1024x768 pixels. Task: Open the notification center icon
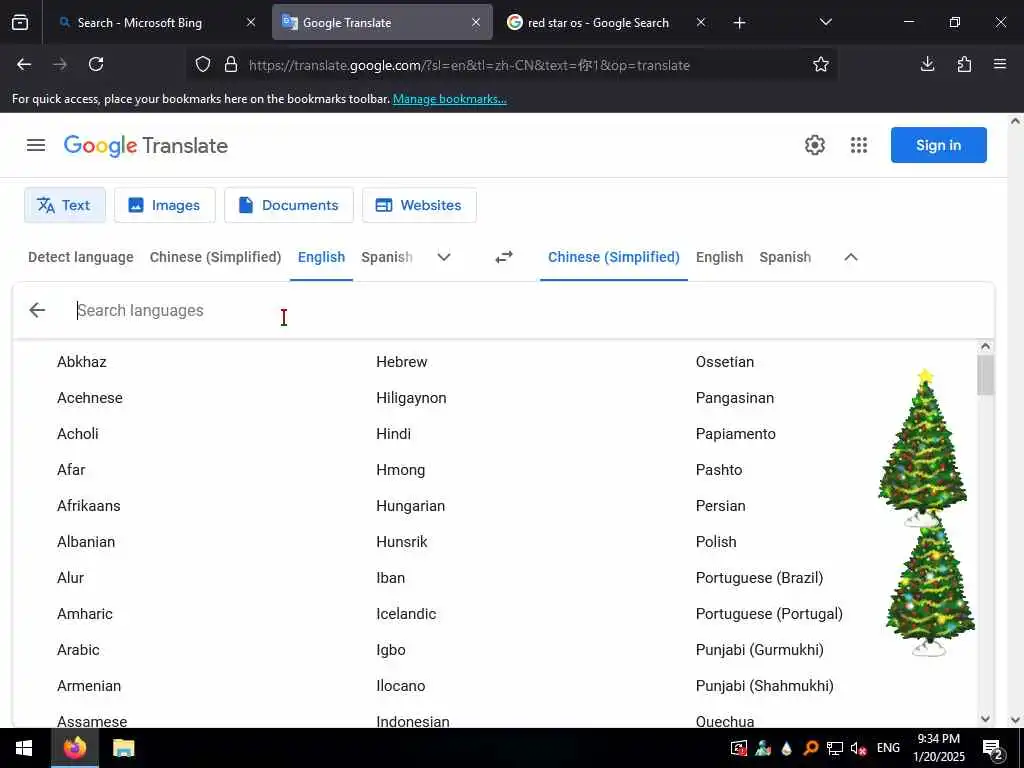993,748
